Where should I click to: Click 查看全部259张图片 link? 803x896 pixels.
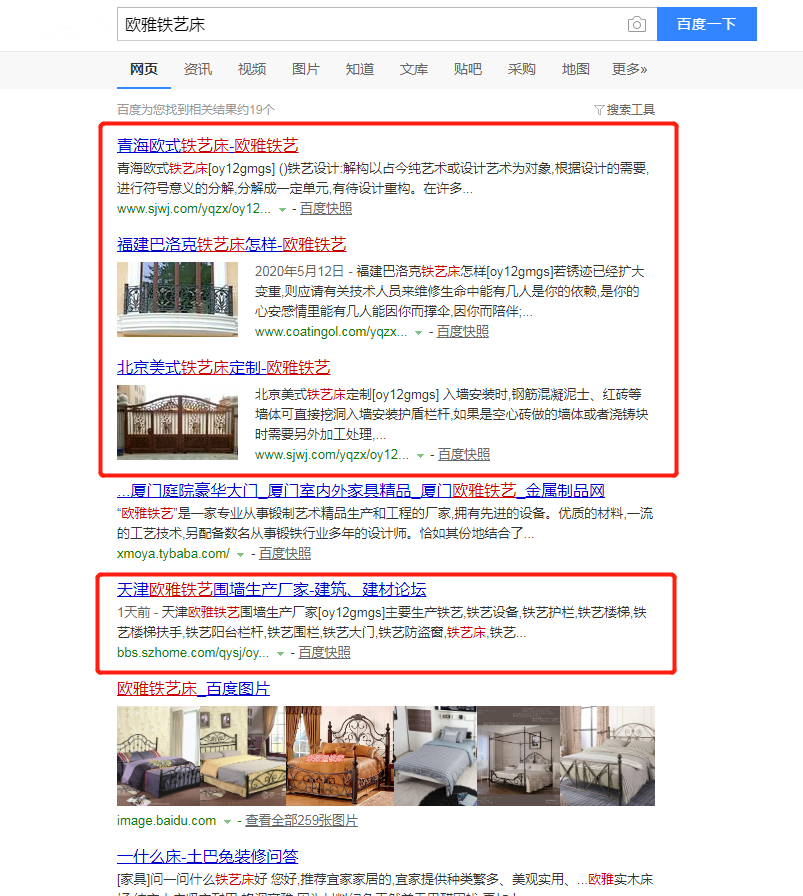tap(301, 820)
